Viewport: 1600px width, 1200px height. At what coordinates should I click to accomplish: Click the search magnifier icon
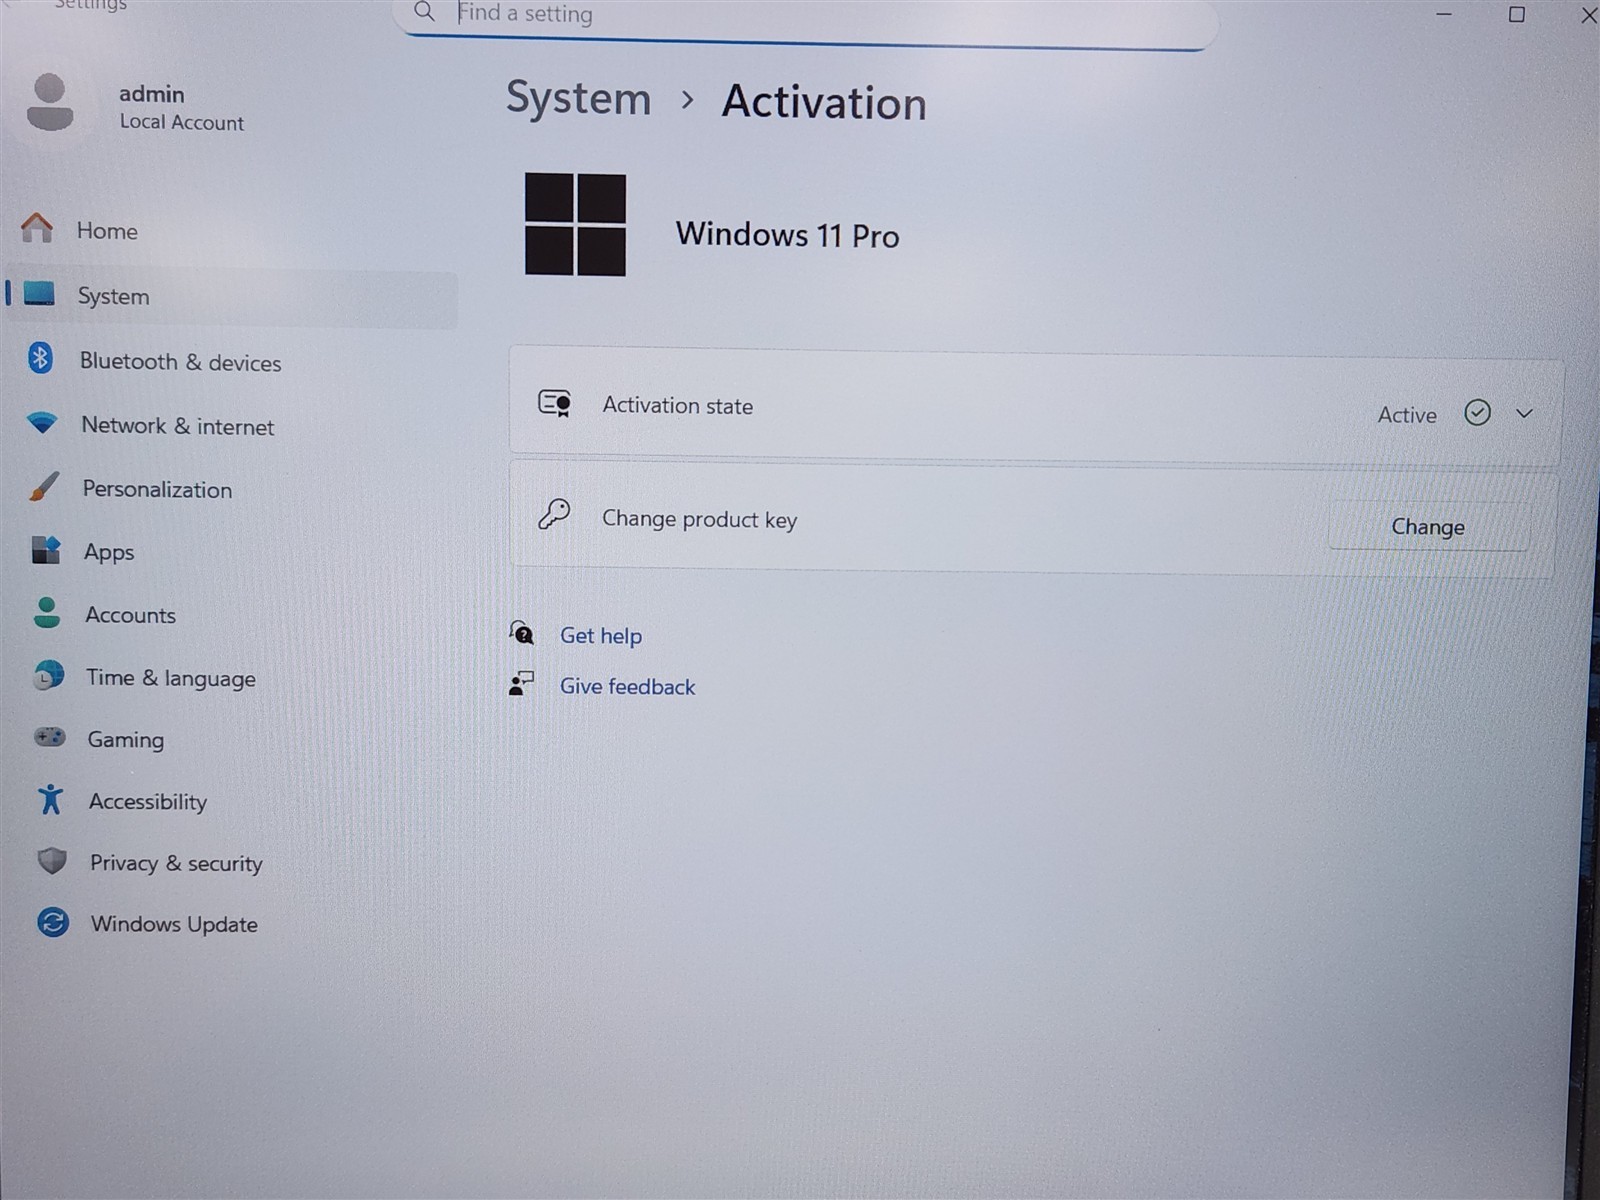[424, 12]
